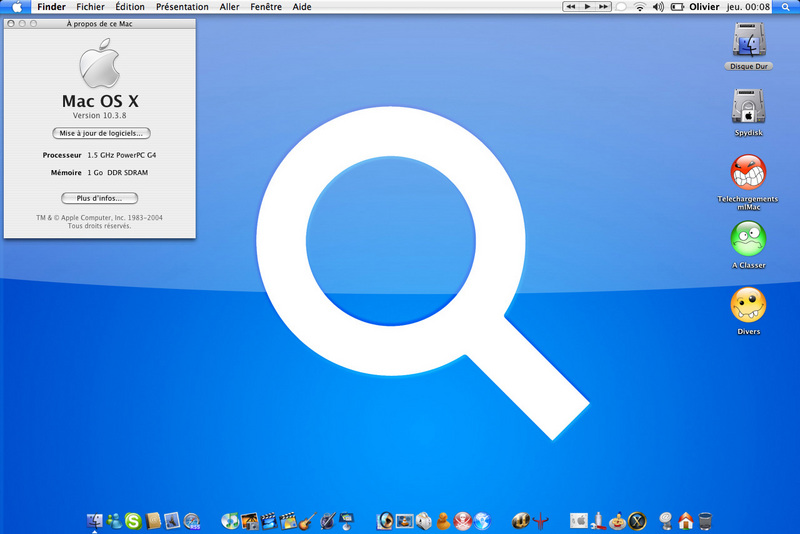Open the Wi-Fi status menu
The image size is (800, 534).
tap(640, 7)
